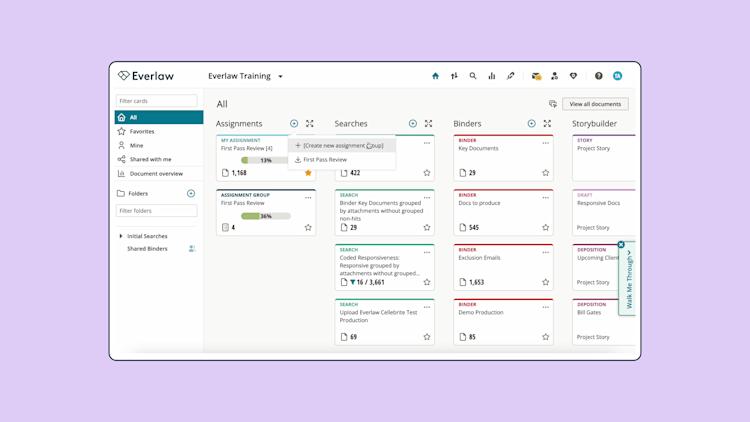Open options for Binder Key Documents search
Image resolution: width=750 pixels, height=422 pixels.
pos(427,198)
